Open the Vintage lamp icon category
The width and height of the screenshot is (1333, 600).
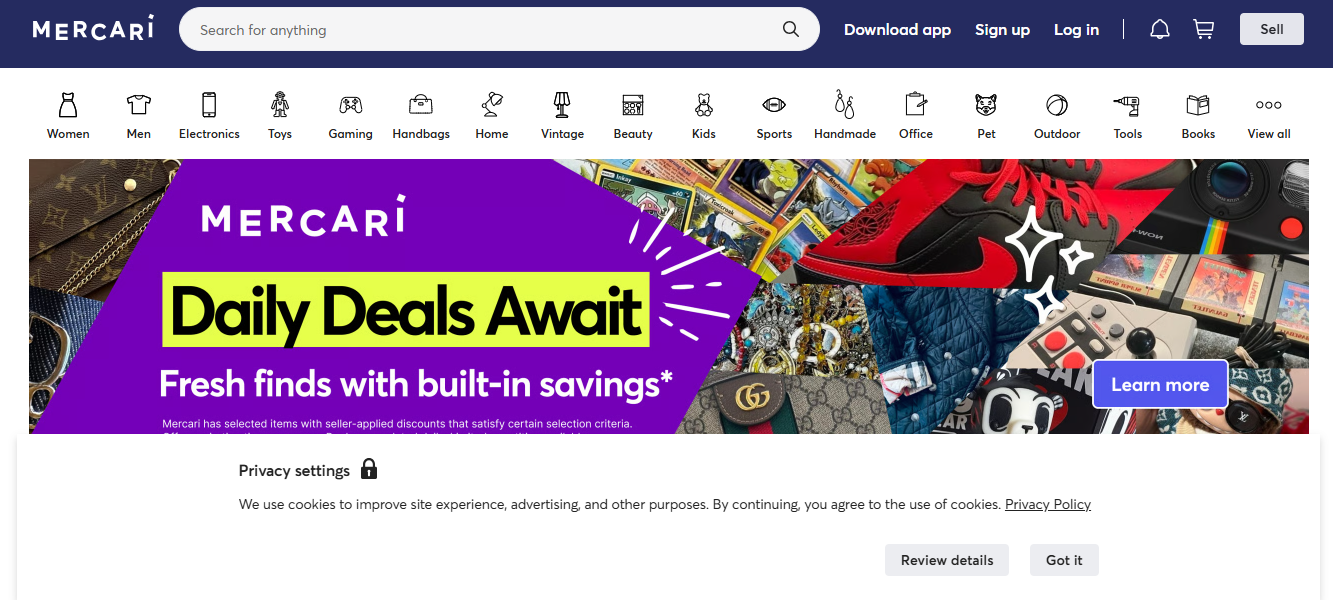(x=562, y=104)
